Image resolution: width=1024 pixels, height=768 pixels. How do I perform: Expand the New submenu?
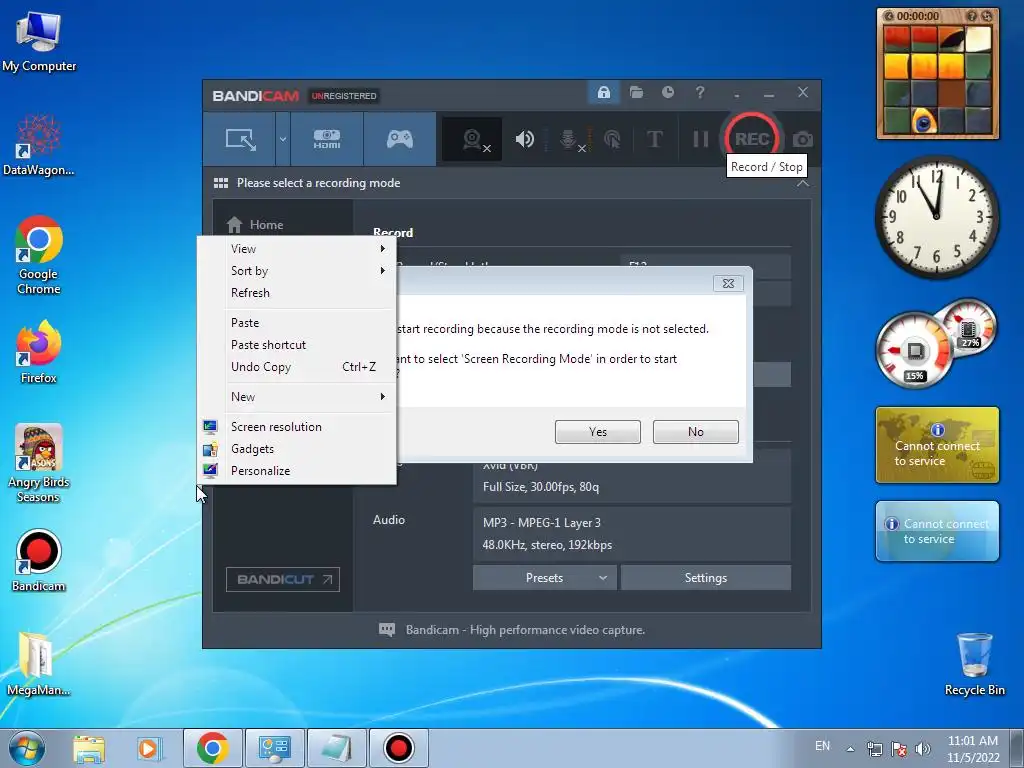click(x=297, y=397)
